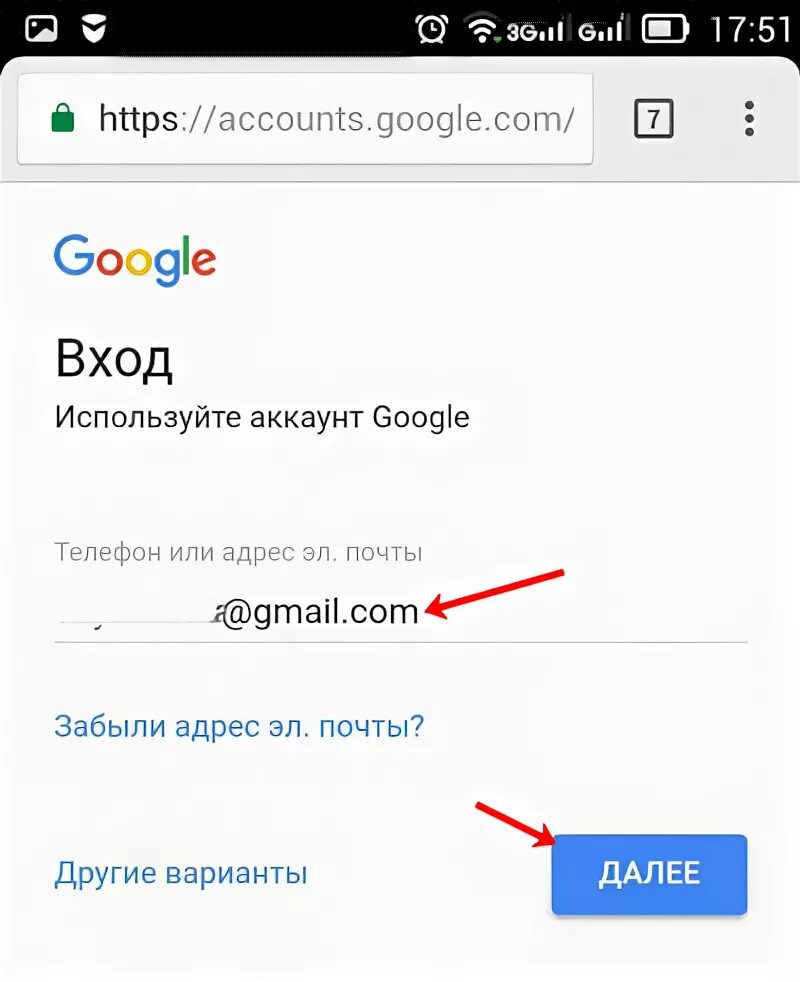This screenshot has height=982, width=800.
Task: Click the Google logo
Action: pos(135,259)
